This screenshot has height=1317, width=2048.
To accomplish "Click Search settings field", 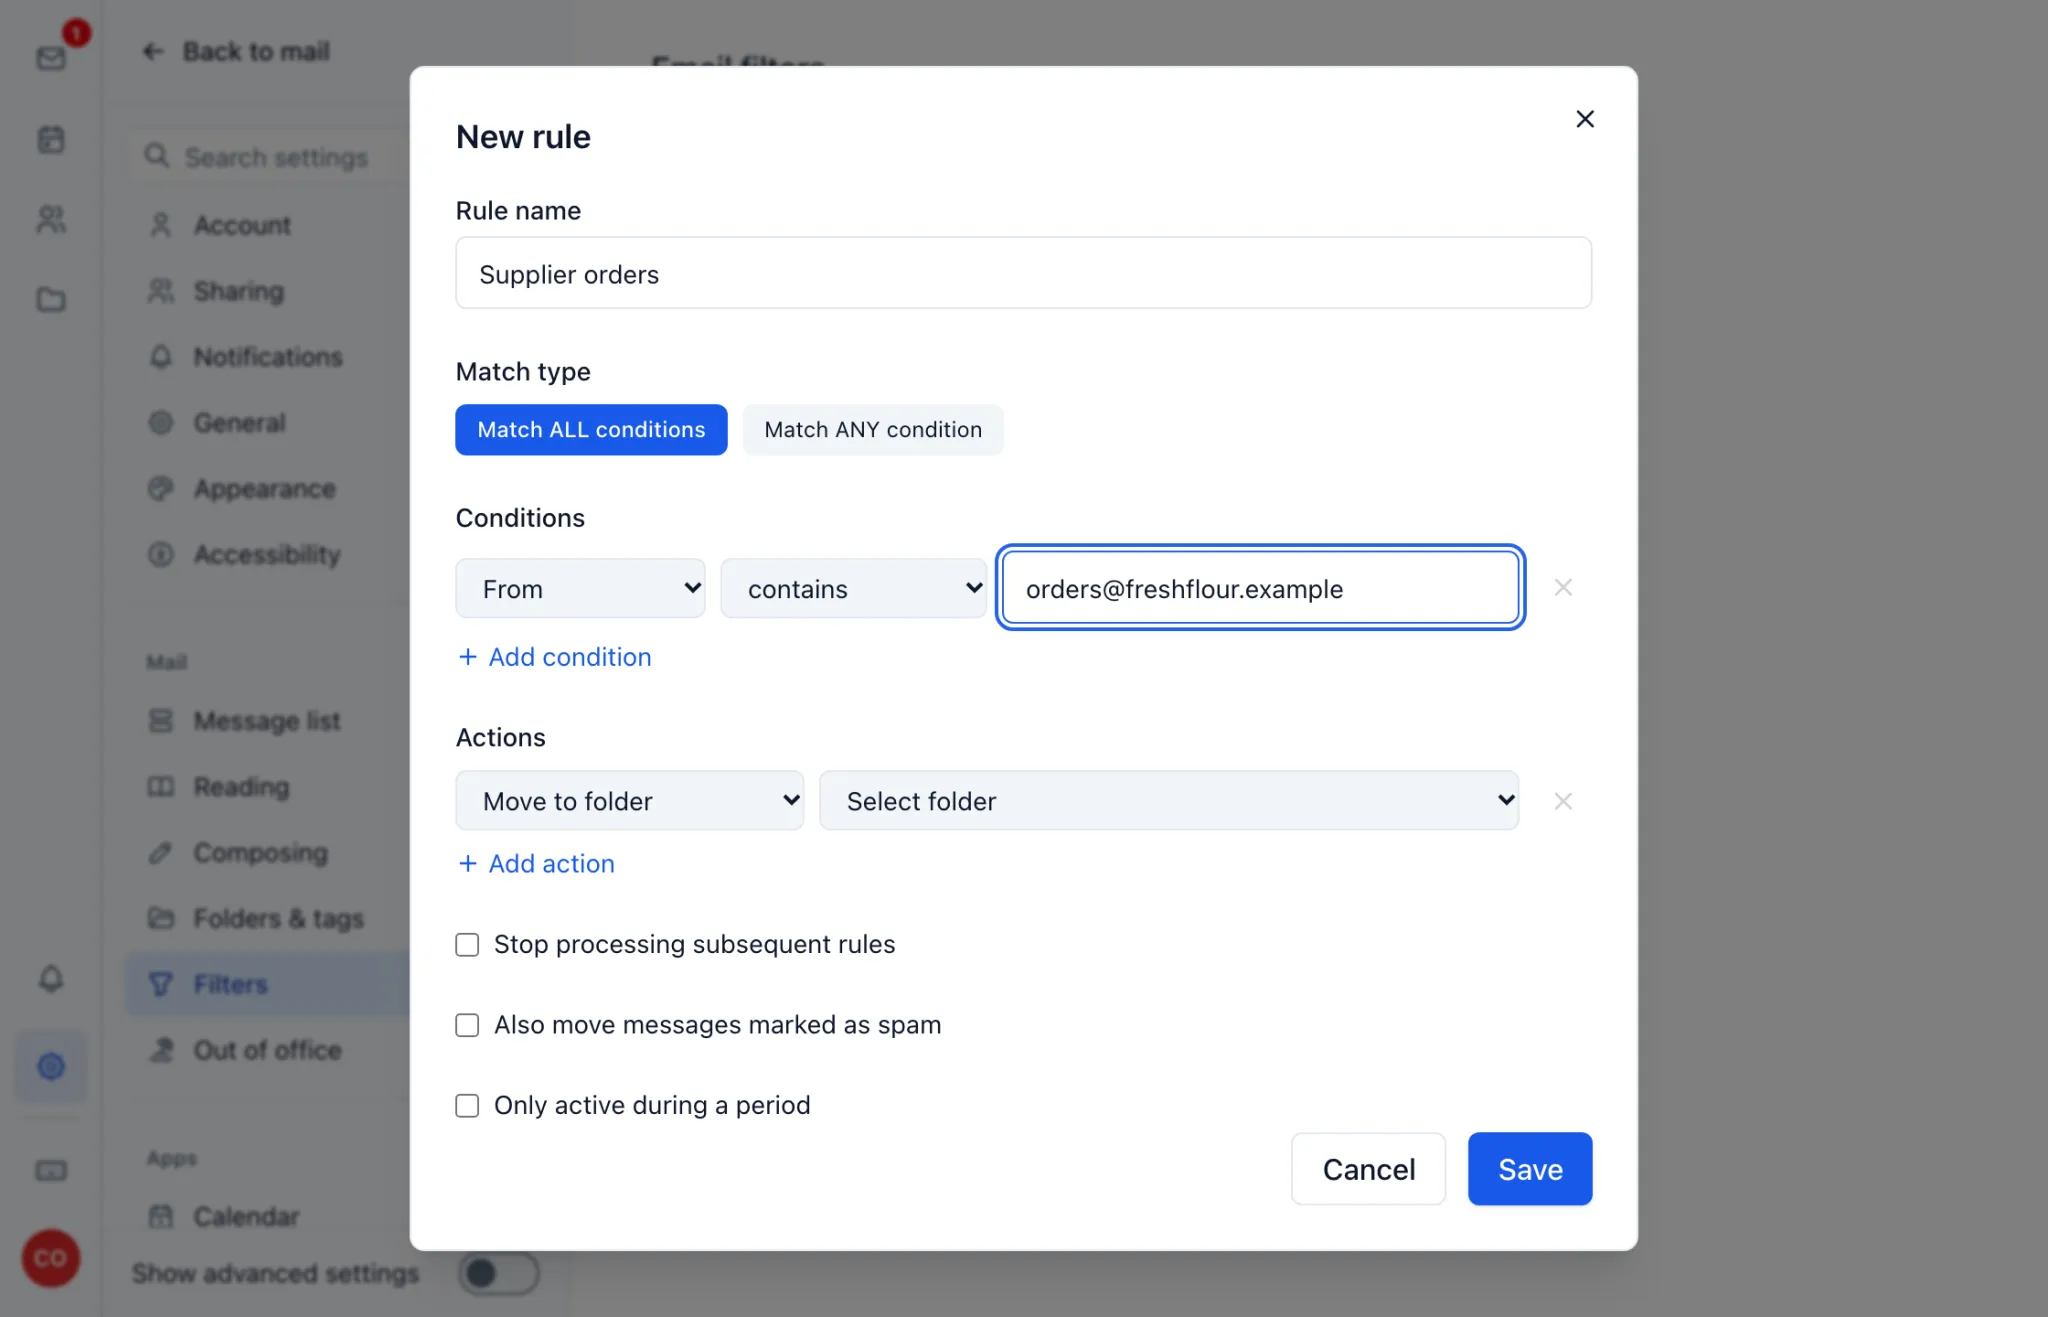I will tap(270, 156).
